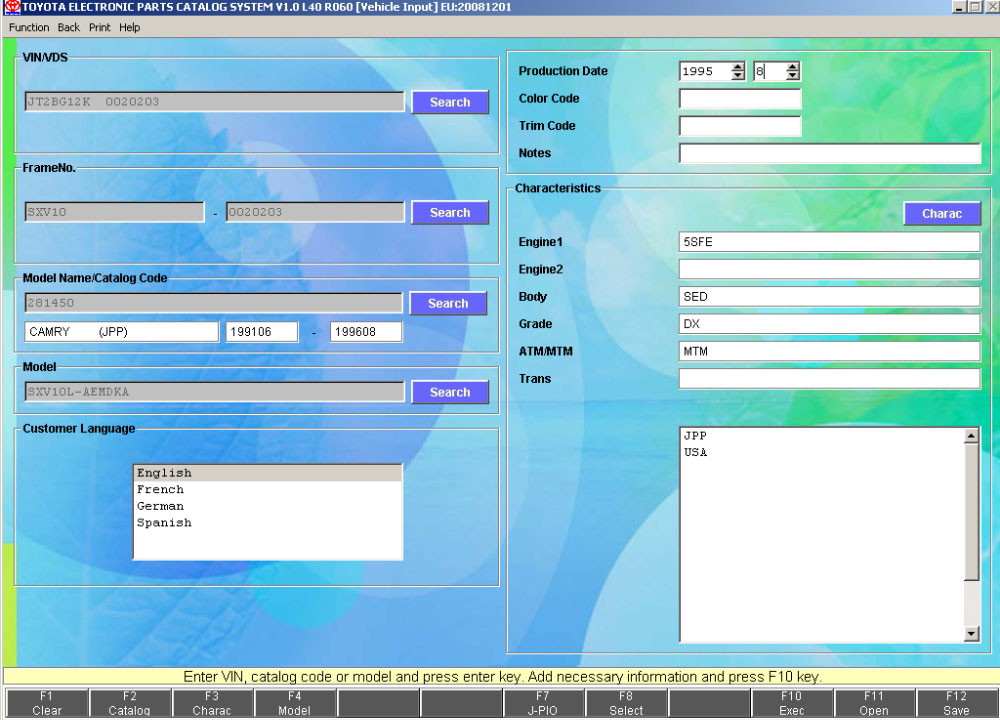Click the F12 Save function key
The image size is (1000, 720).
point(956,703)
